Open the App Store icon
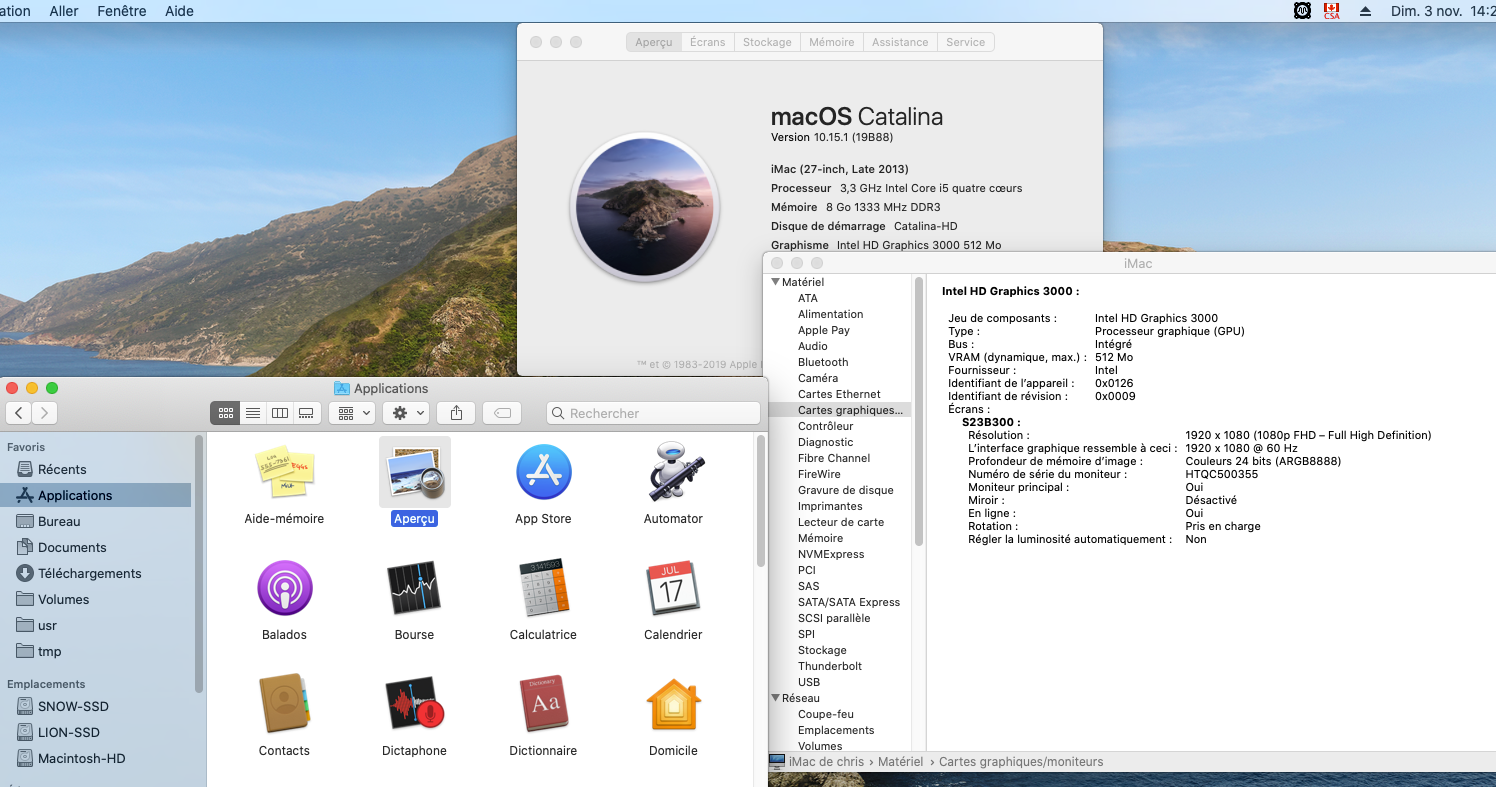Screen dimensions: 1496x787 coord(543,472)
